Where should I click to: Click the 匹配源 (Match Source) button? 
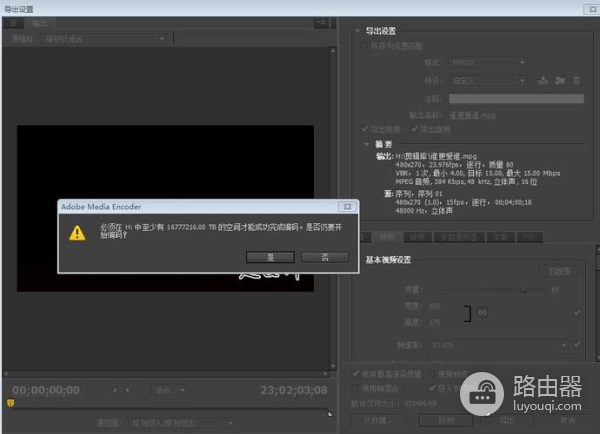click(x=559, y=271)
